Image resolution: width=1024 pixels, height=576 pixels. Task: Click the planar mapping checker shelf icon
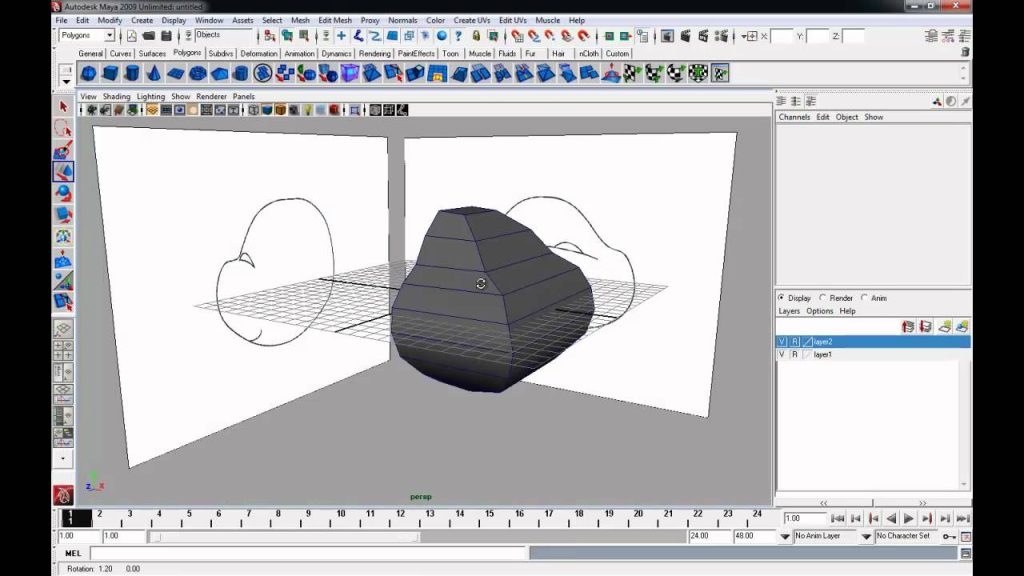coord(632,73)
